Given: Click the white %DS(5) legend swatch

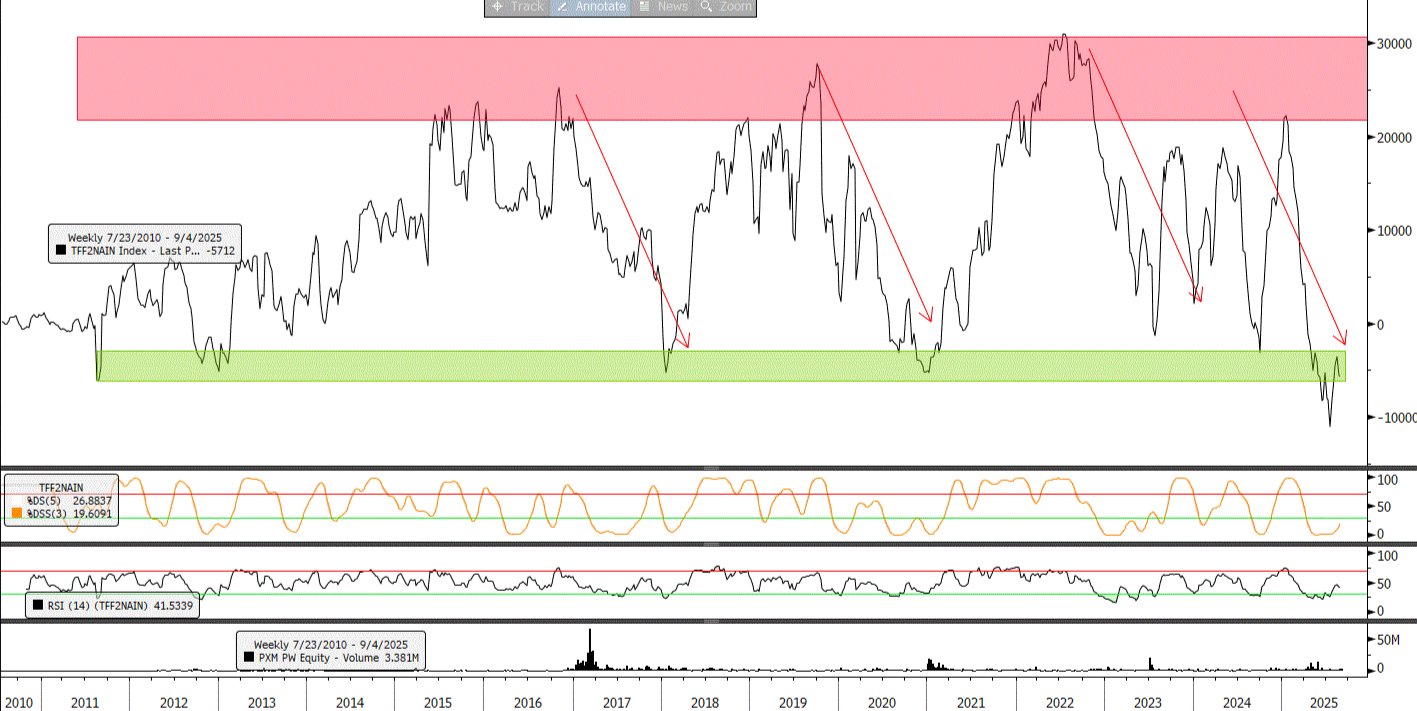Looking at the screenshot, I should point(15,500).
